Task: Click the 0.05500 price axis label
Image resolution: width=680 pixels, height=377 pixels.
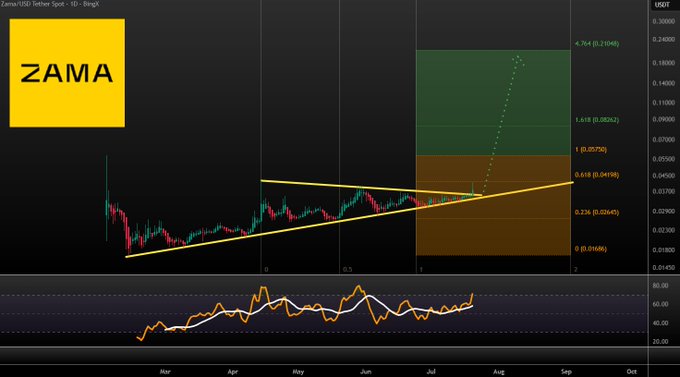Action: click(x=664, y=159)
